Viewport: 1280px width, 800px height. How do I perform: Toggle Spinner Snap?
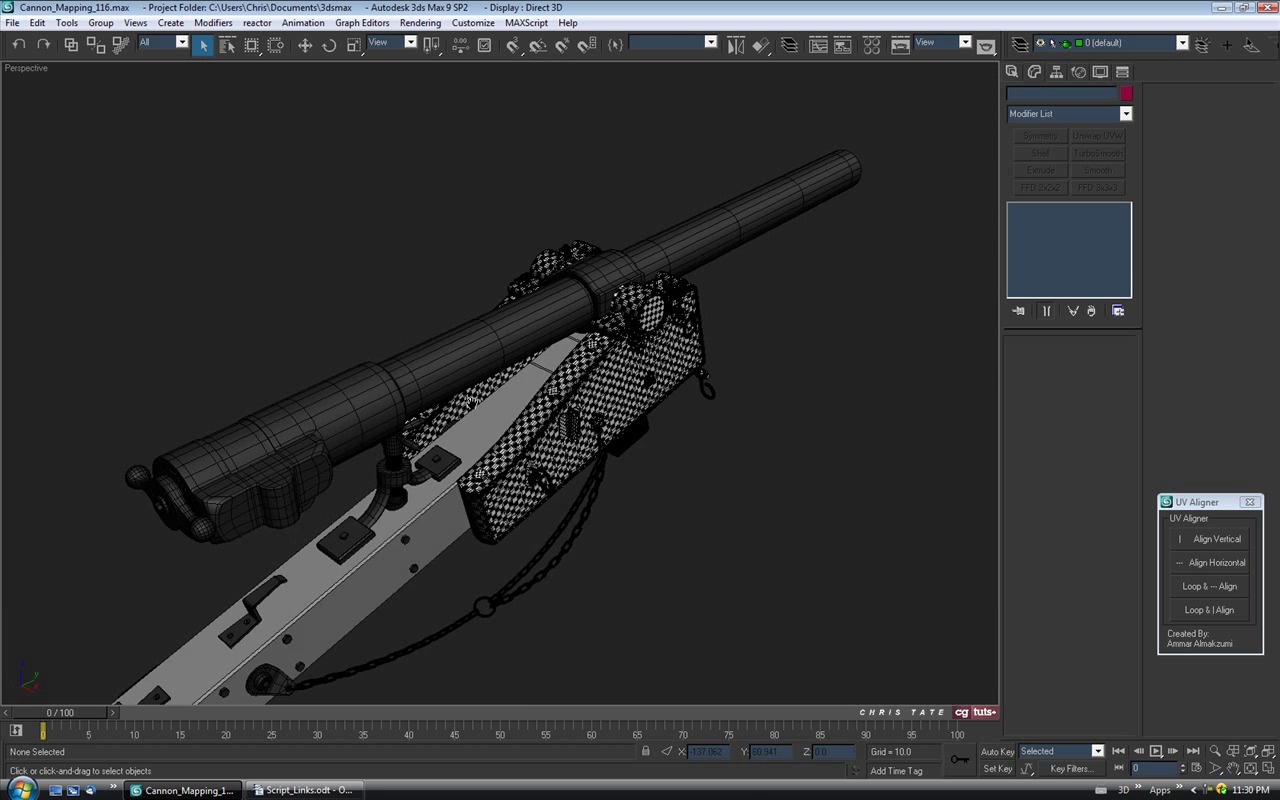[587, 44]
